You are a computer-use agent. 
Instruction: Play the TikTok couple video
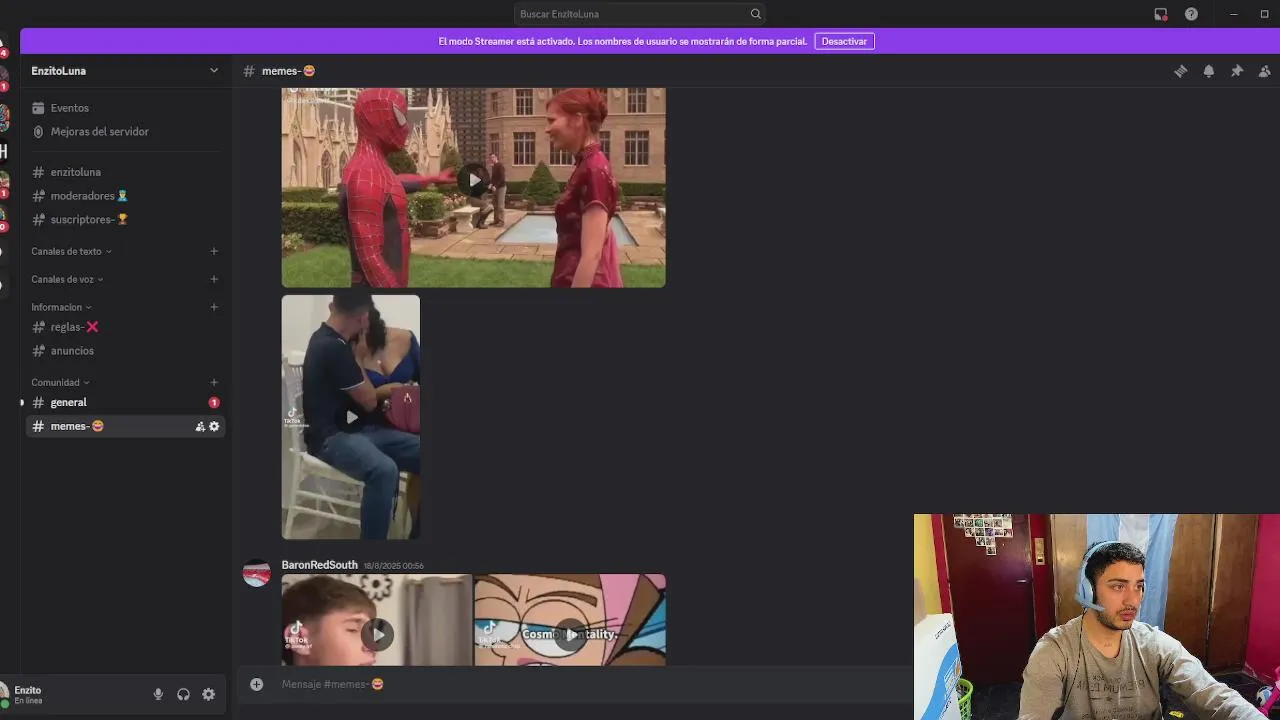351,417
